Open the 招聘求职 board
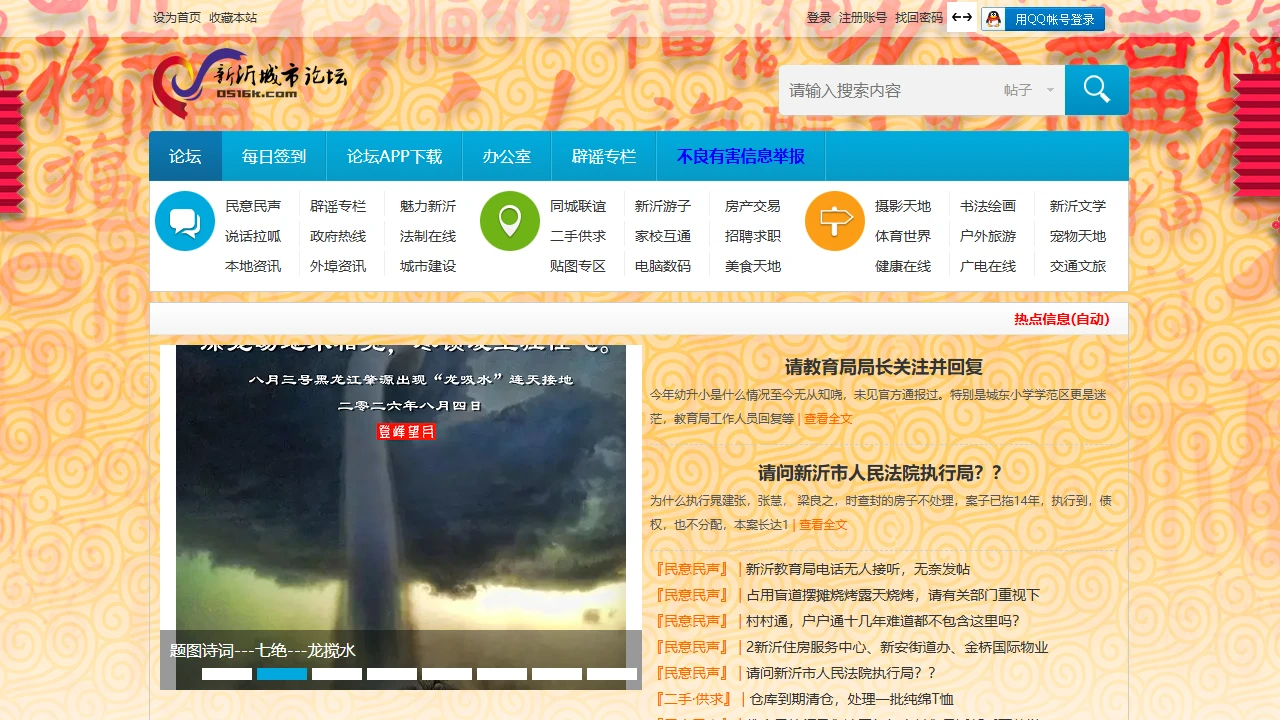Screen dimensions: 1280x720 click(x=753, y=236)
